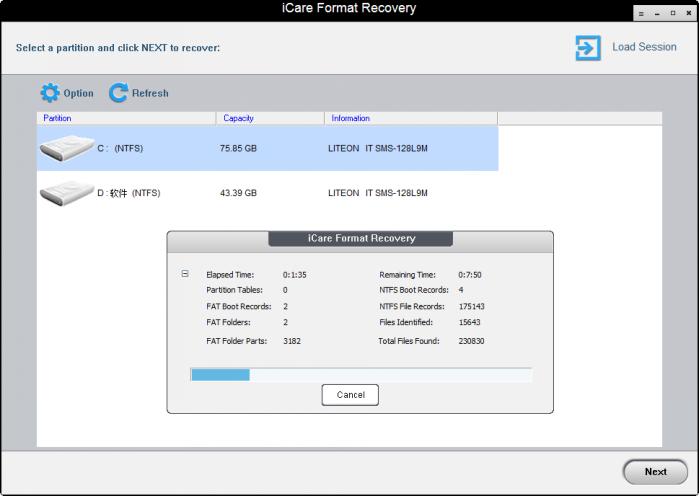The height and width of the screenshot is (496, 699).
Task: Click the Load Session arrow icon
Action: pos(588,48)
